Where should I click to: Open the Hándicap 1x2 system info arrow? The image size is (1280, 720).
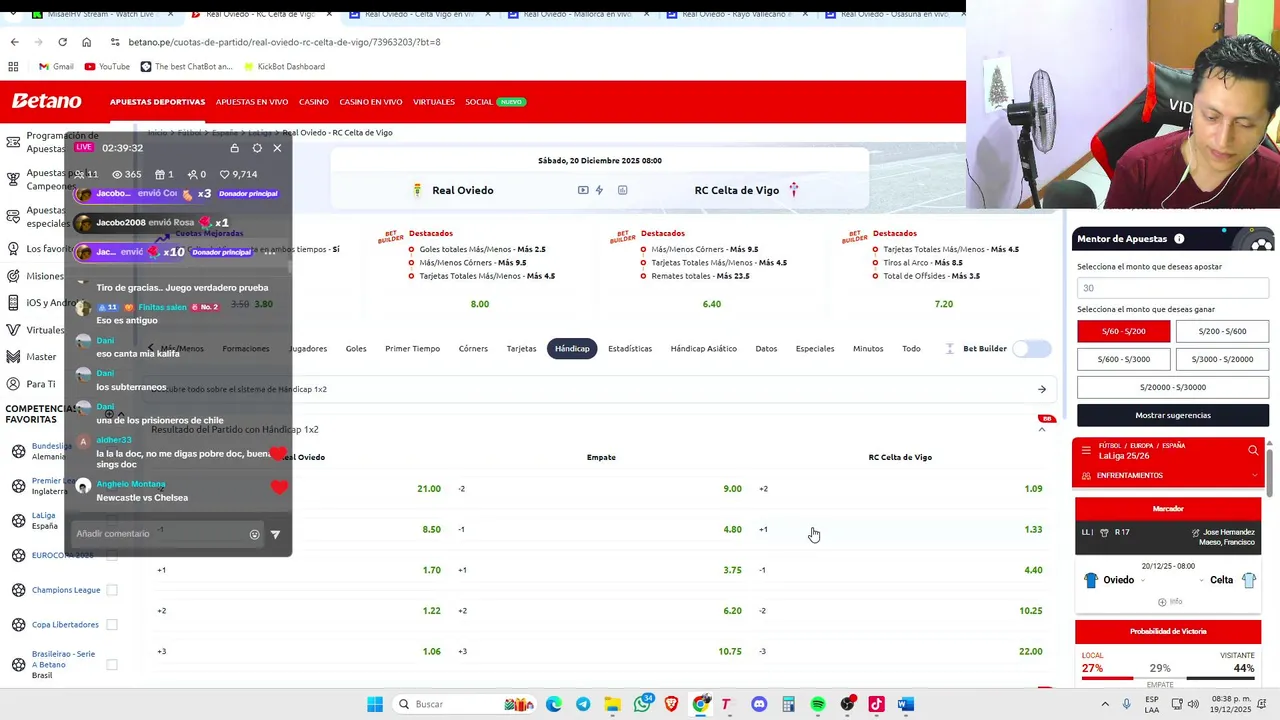coord(1042,389)
